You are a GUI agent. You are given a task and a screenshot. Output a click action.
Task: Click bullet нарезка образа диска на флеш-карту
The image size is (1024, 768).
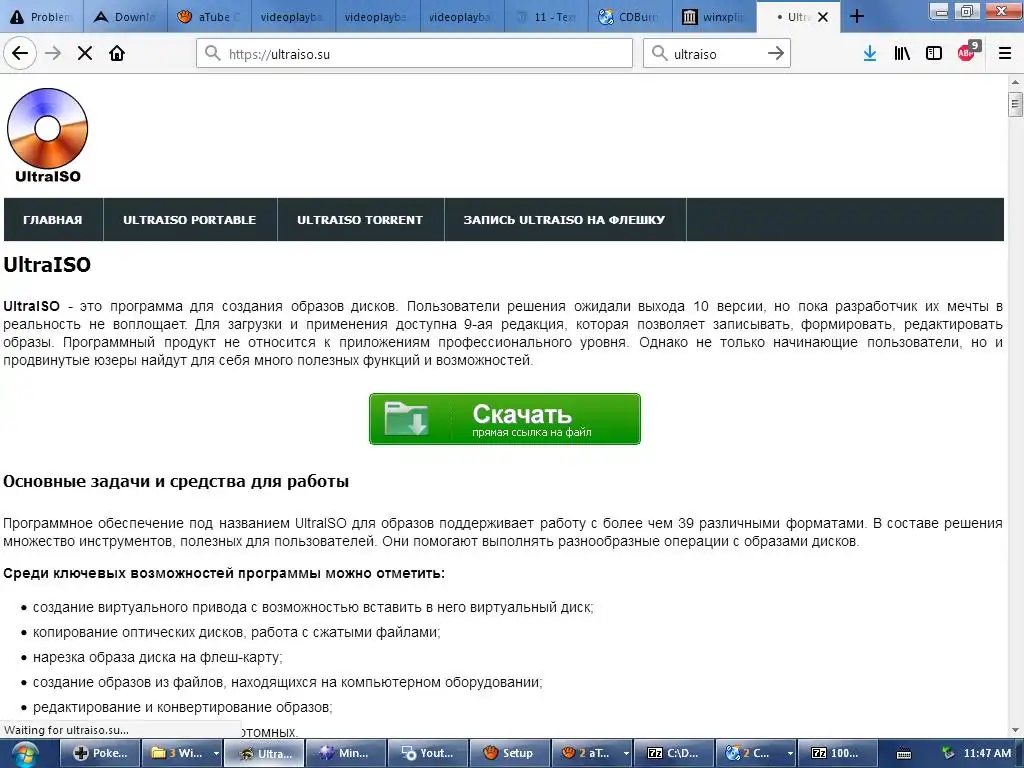pyautogui.click(x=157, y=657)
